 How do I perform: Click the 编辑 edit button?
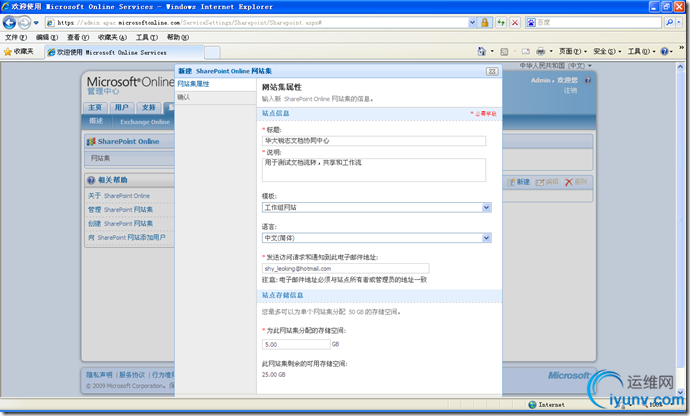point(547,182)
